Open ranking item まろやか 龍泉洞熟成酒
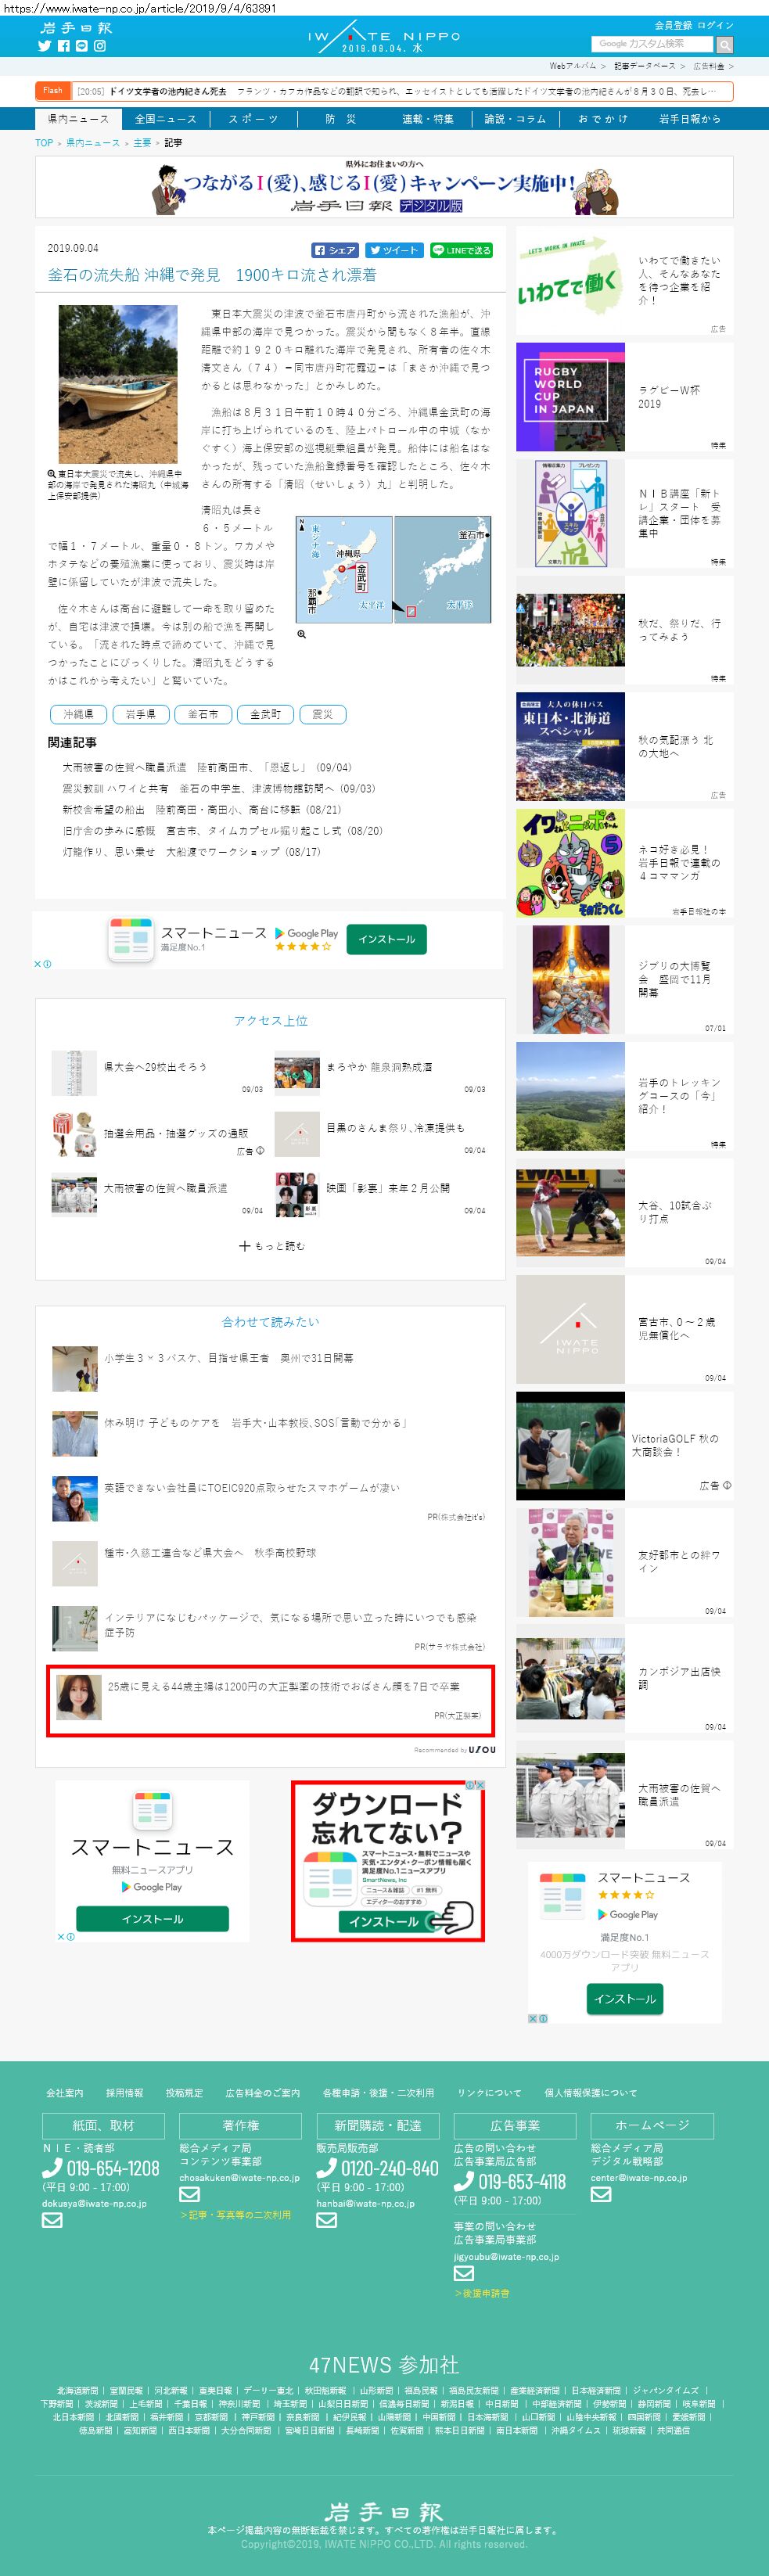 (x=379, y=1067)
